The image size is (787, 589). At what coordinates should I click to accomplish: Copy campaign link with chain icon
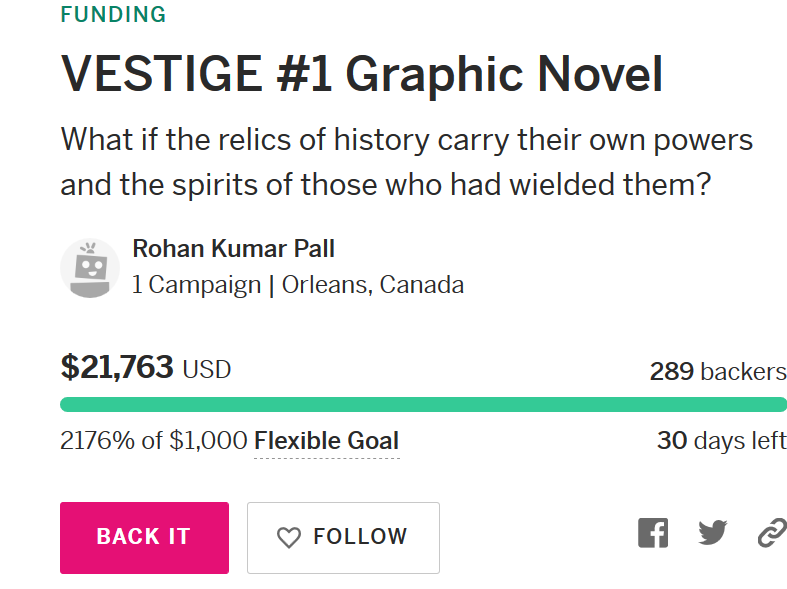click(x=772, y=532)
